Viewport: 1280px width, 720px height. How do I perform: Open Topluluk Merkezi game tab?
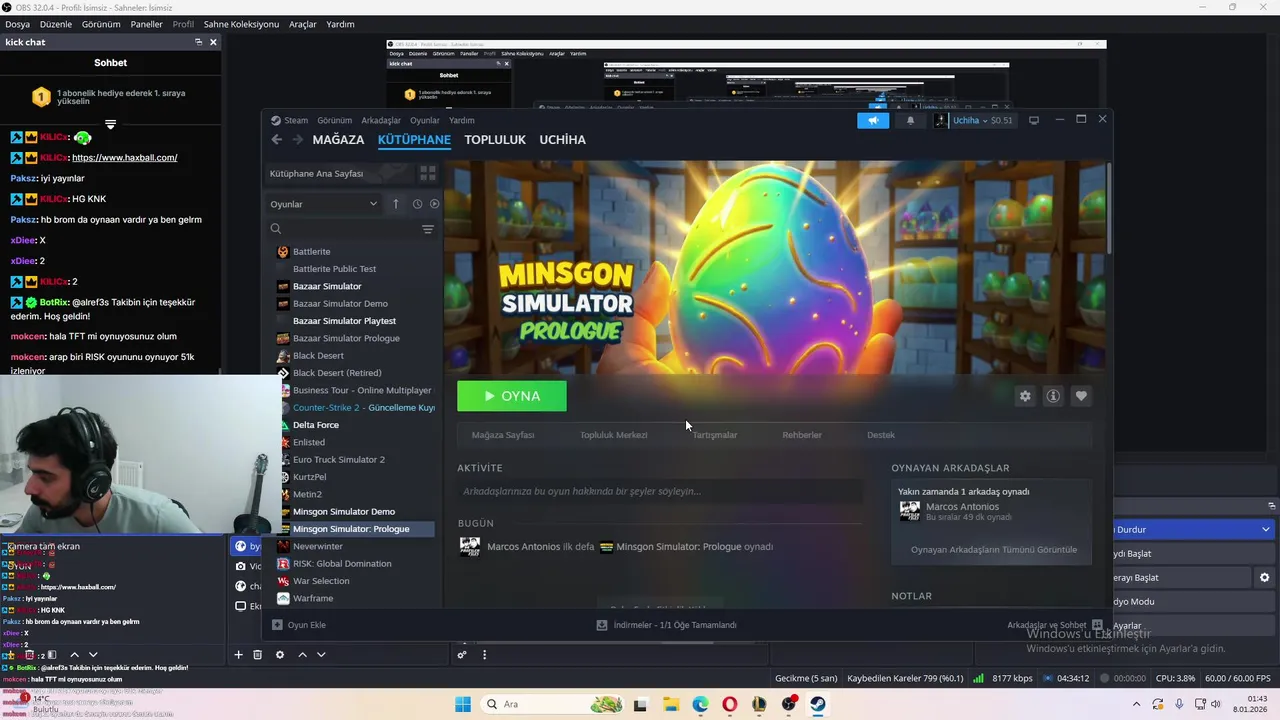613,435
